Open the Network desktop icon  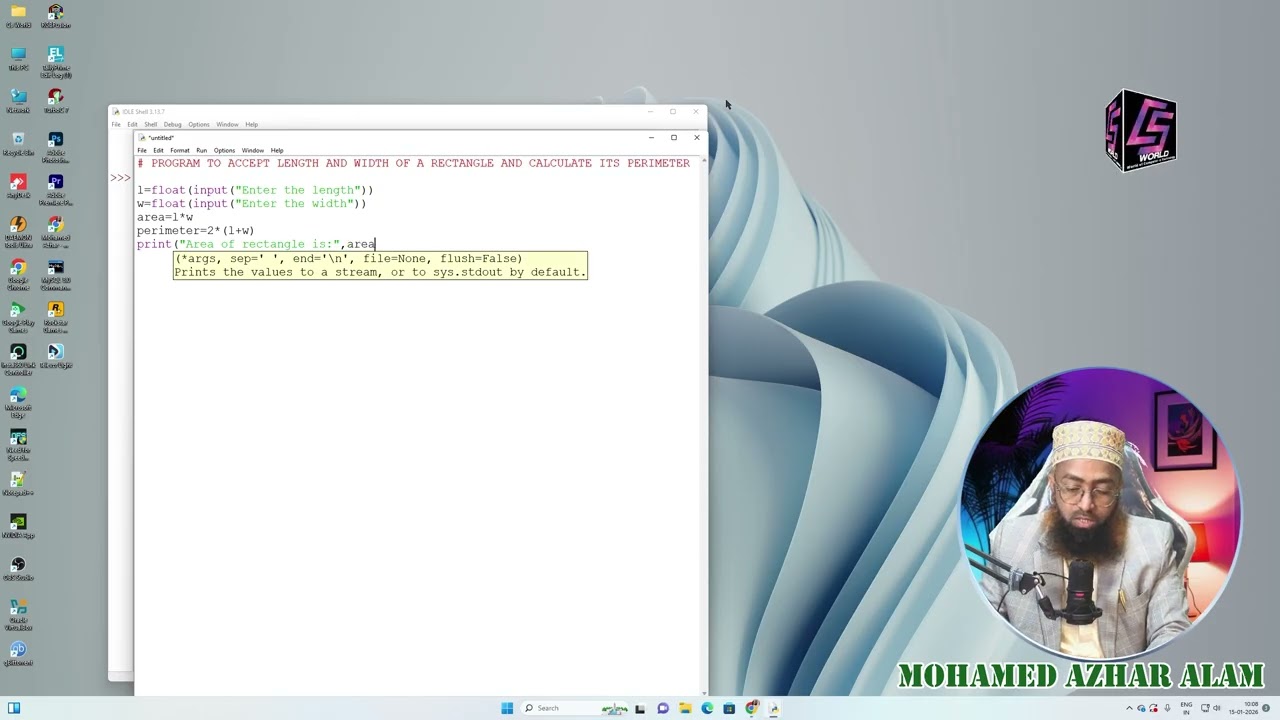click(18, 100)
